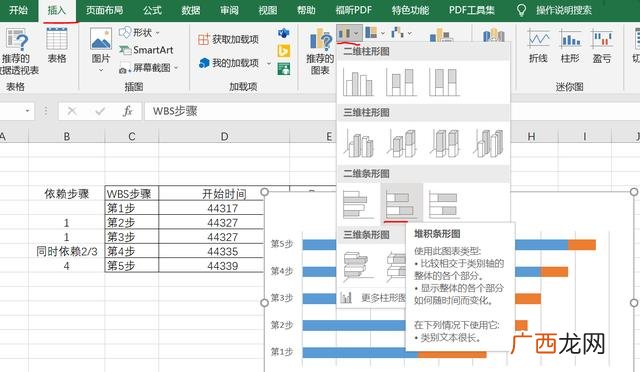Click the insert column or bar chart button
640x372 pixels.
(x=348, y=33)
